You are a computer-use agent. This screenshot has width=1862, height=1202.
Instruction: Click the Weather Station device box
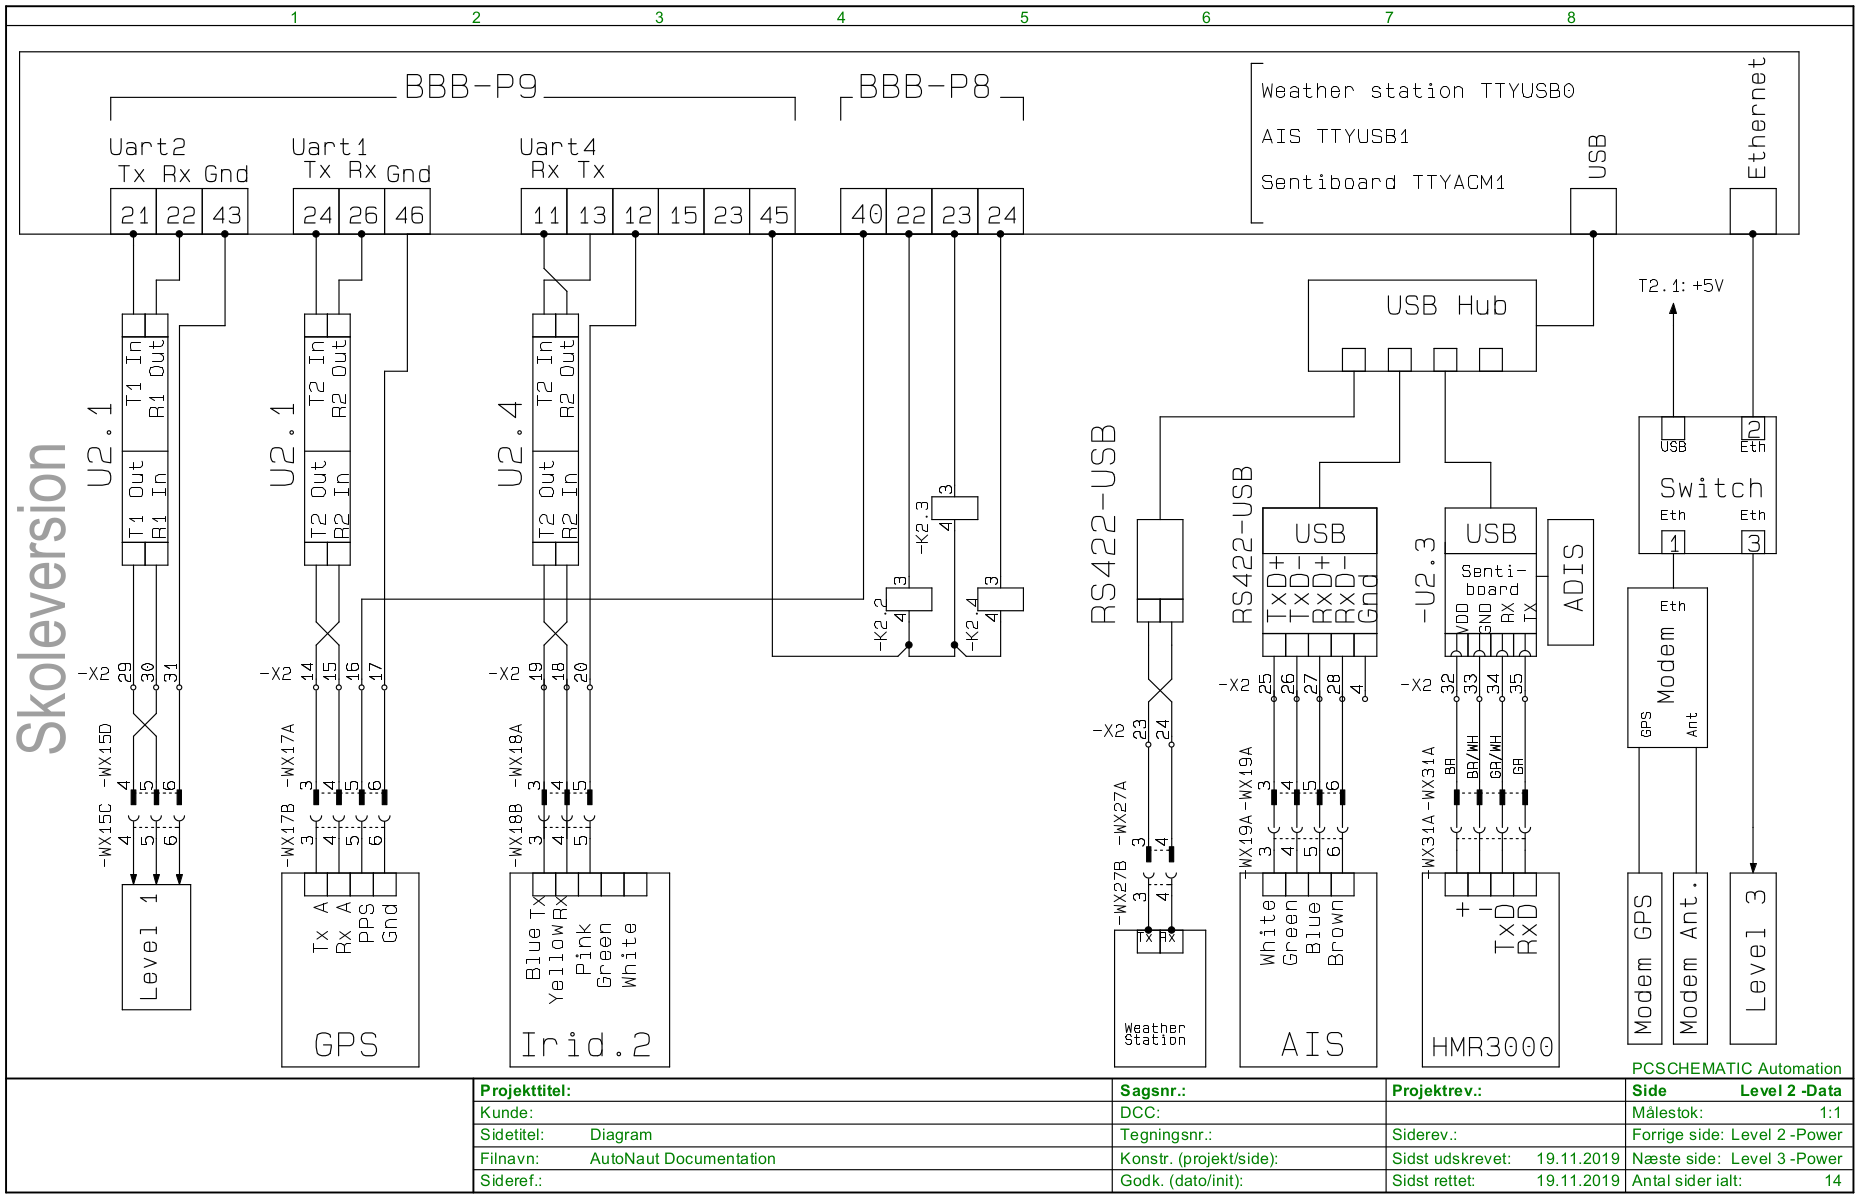(x=1159, y=1000)
